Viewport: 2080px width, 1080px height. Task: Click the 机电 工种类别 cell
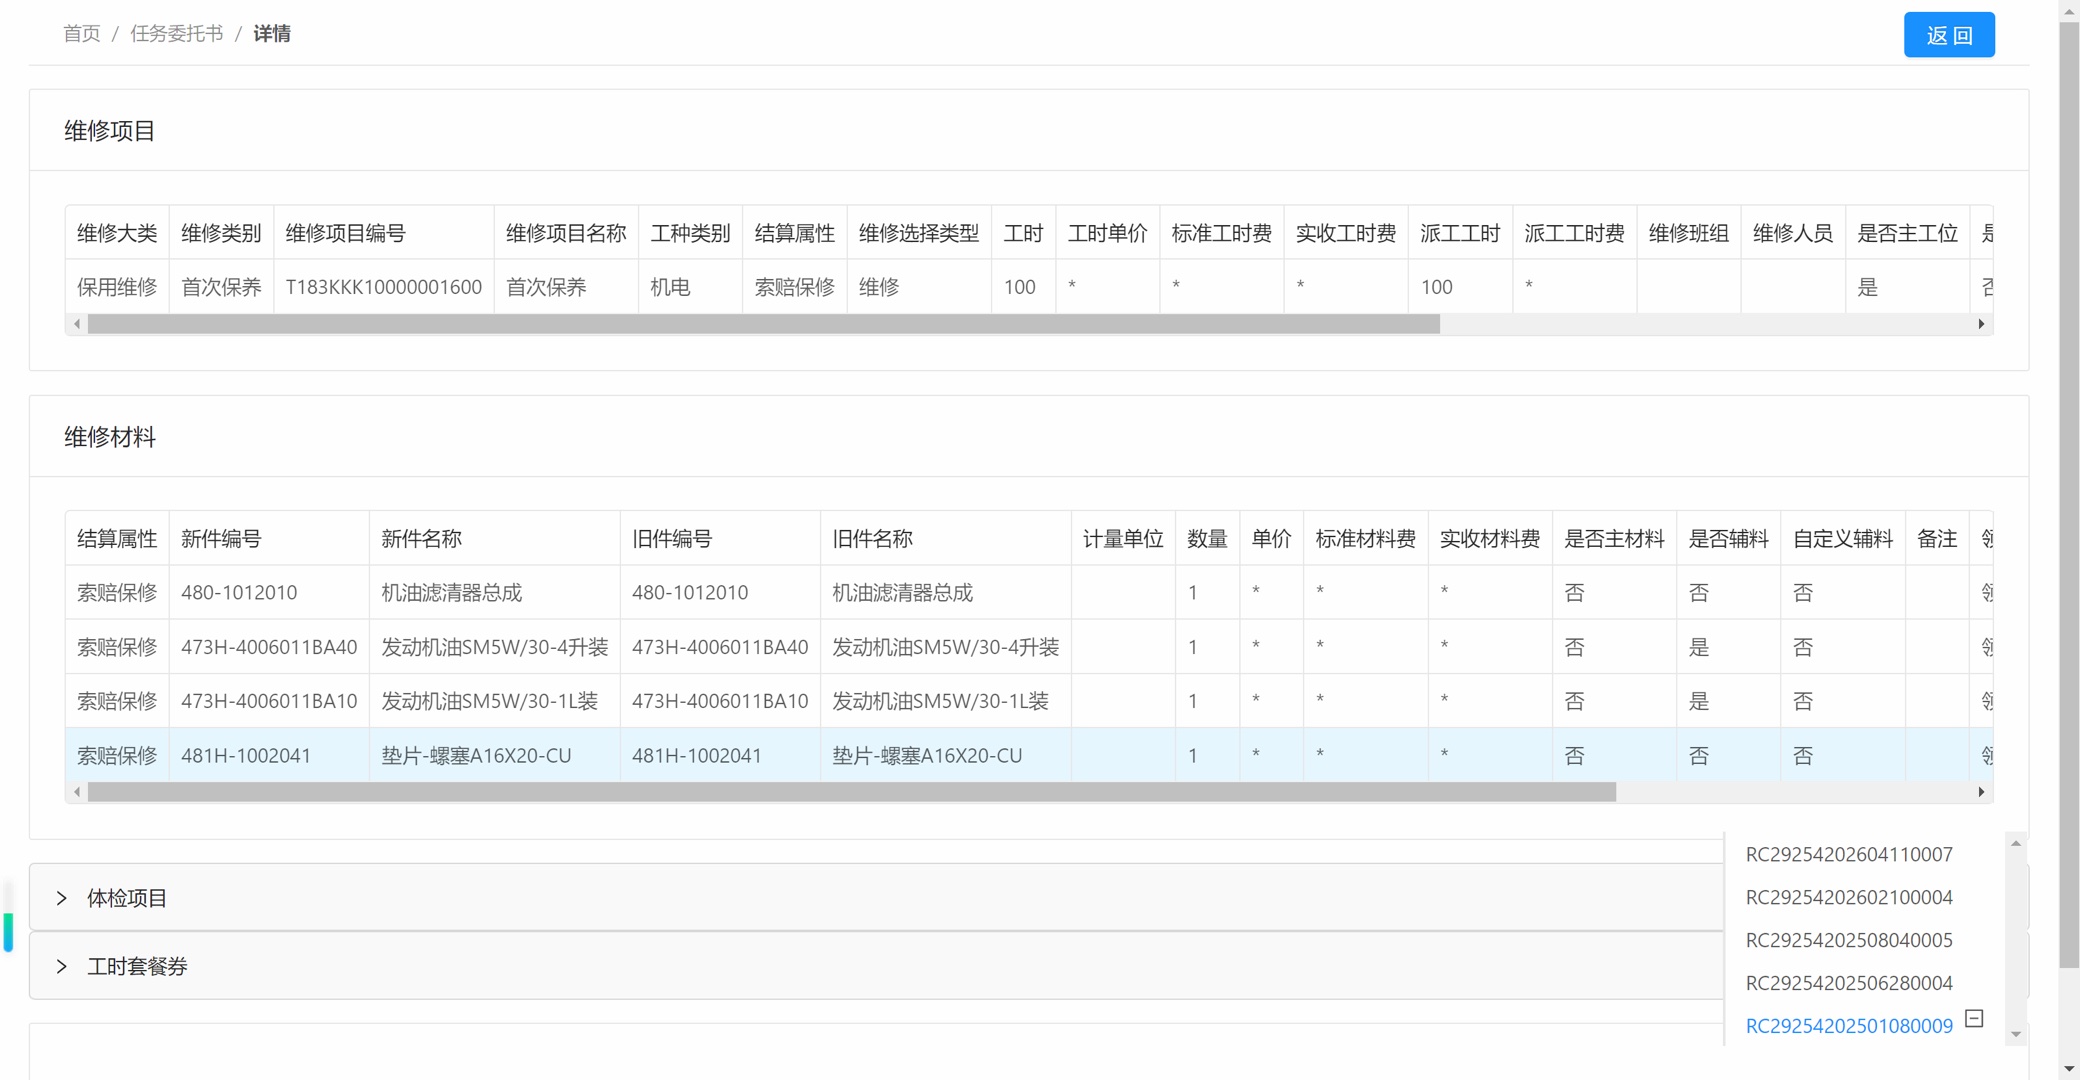click(x=690, y=287)
